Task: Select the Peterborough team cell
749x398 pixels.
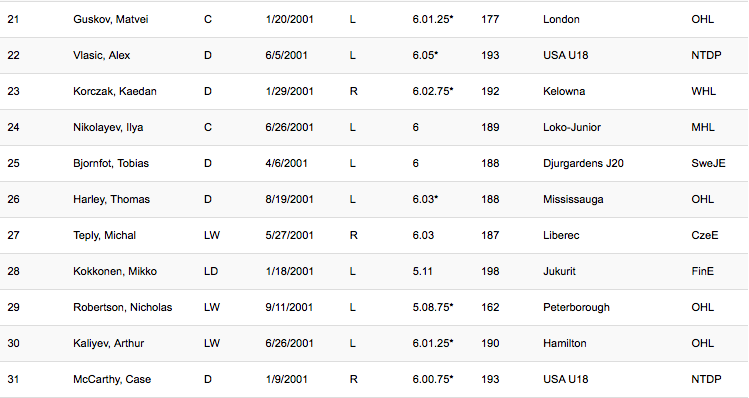Action: (x=576, y=307)
